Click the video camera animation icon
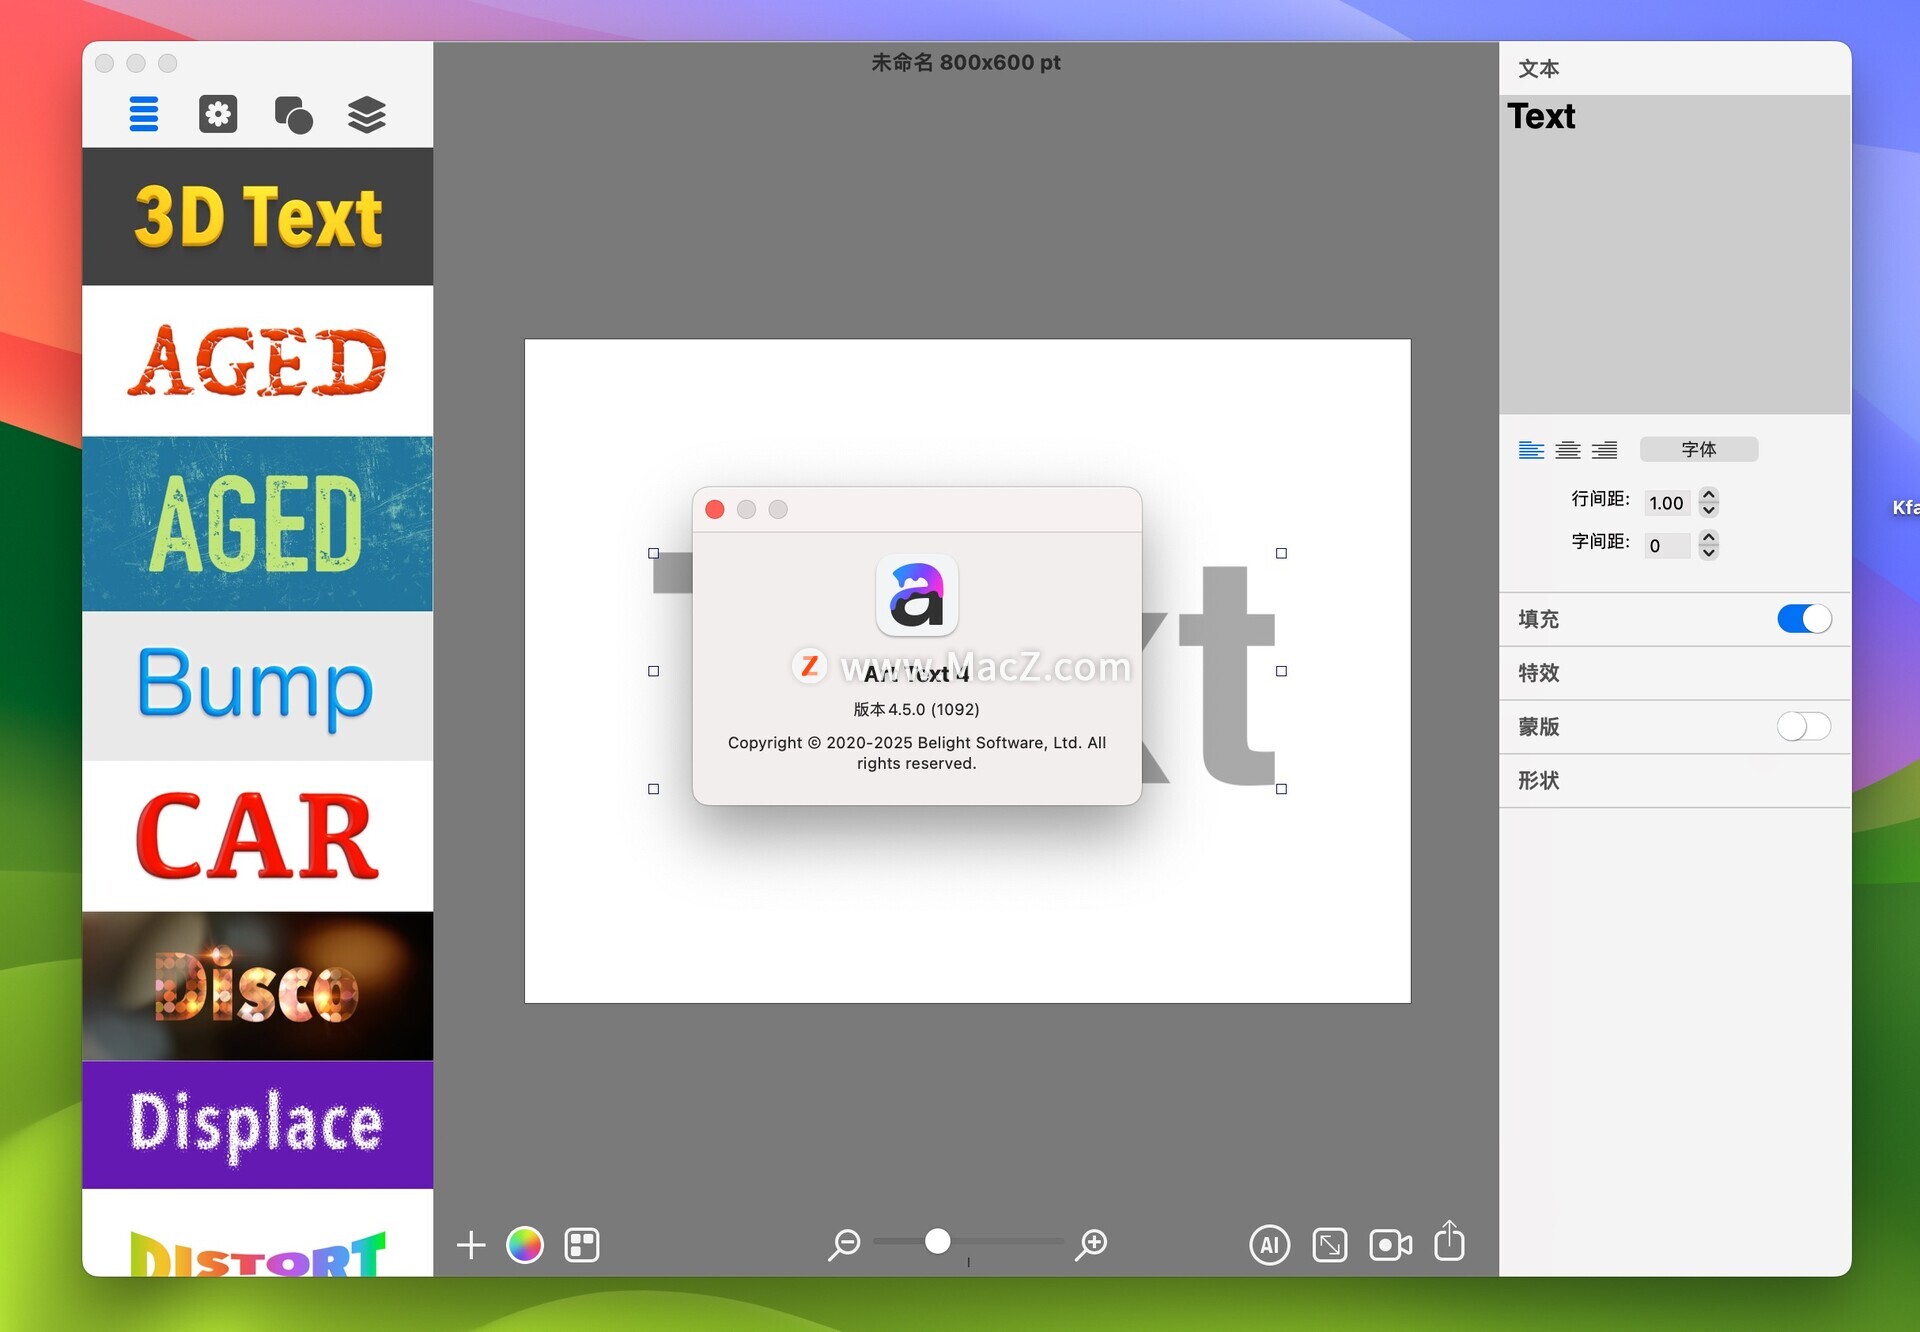The height and width of the screenshot is (1332, 1920). [x=1390, y=1245]
